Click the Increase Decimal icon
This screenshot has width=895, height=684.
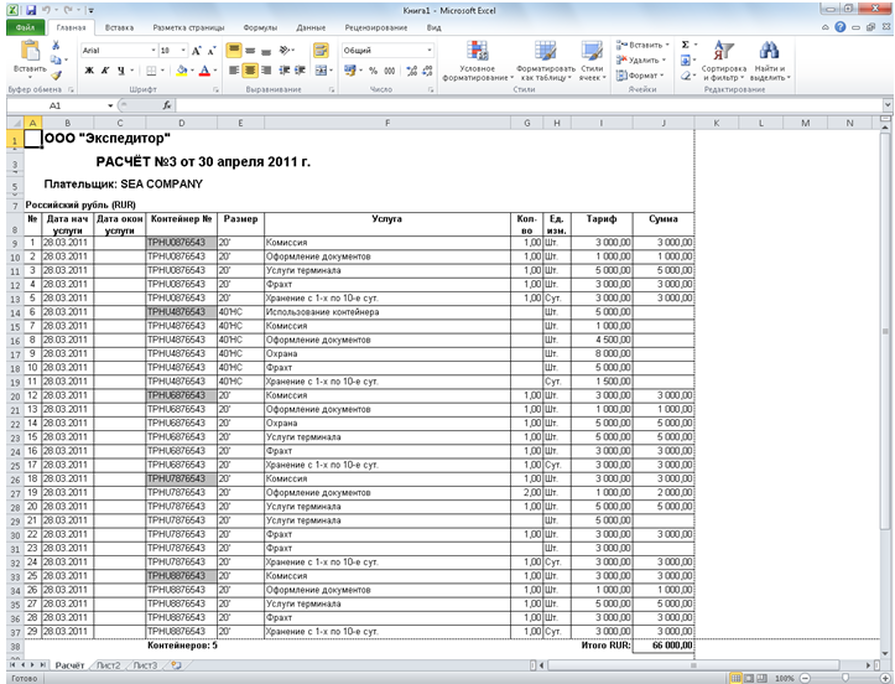coord(412,70)
